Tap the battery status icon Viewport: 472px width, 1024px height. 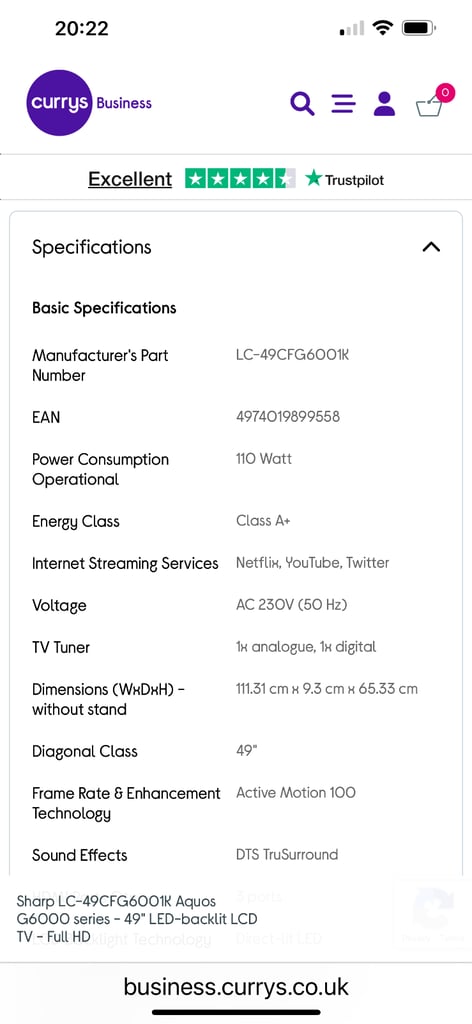tap(418, 28)
